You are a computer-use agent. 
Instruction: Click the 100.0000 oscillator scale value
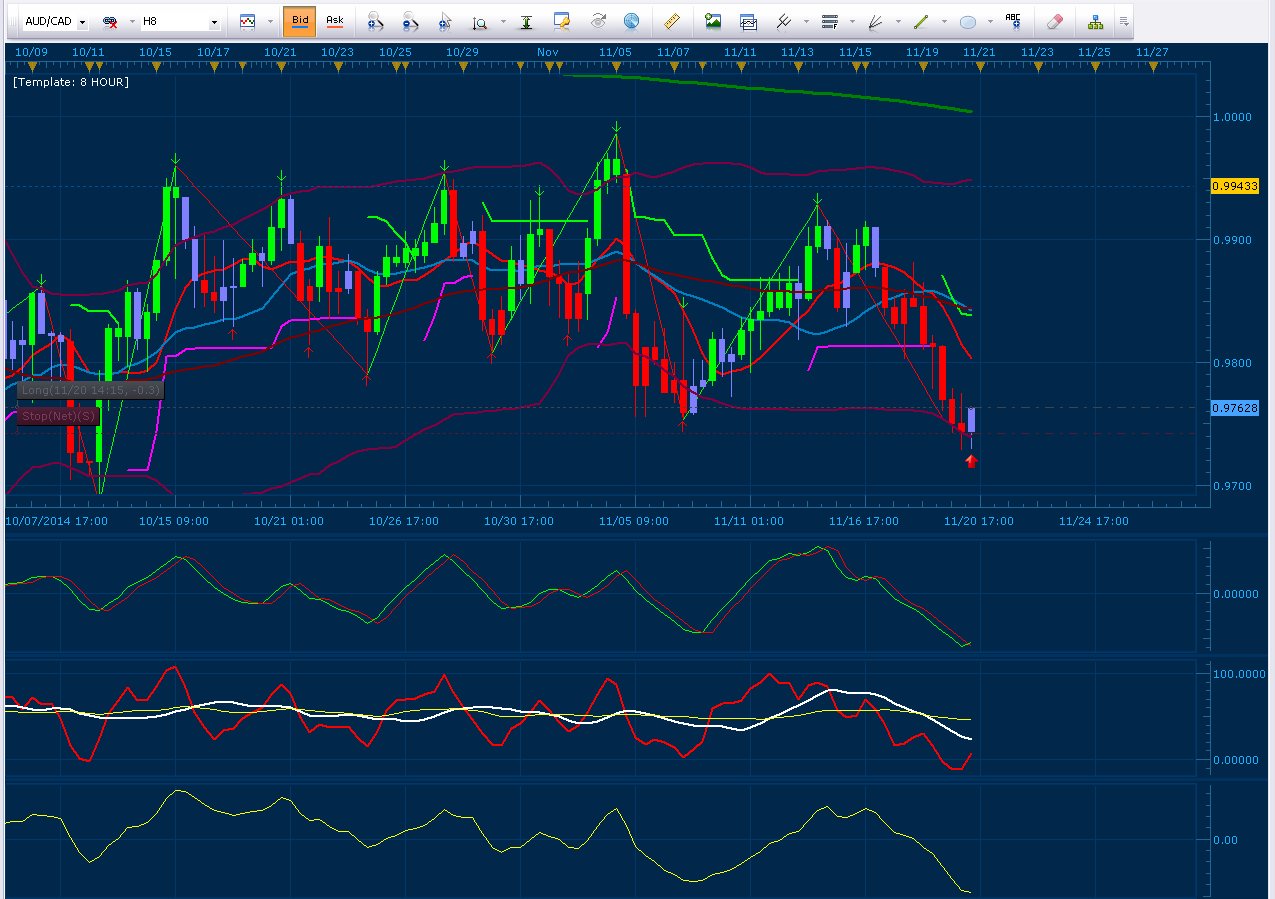click(x=1239, y=674)
